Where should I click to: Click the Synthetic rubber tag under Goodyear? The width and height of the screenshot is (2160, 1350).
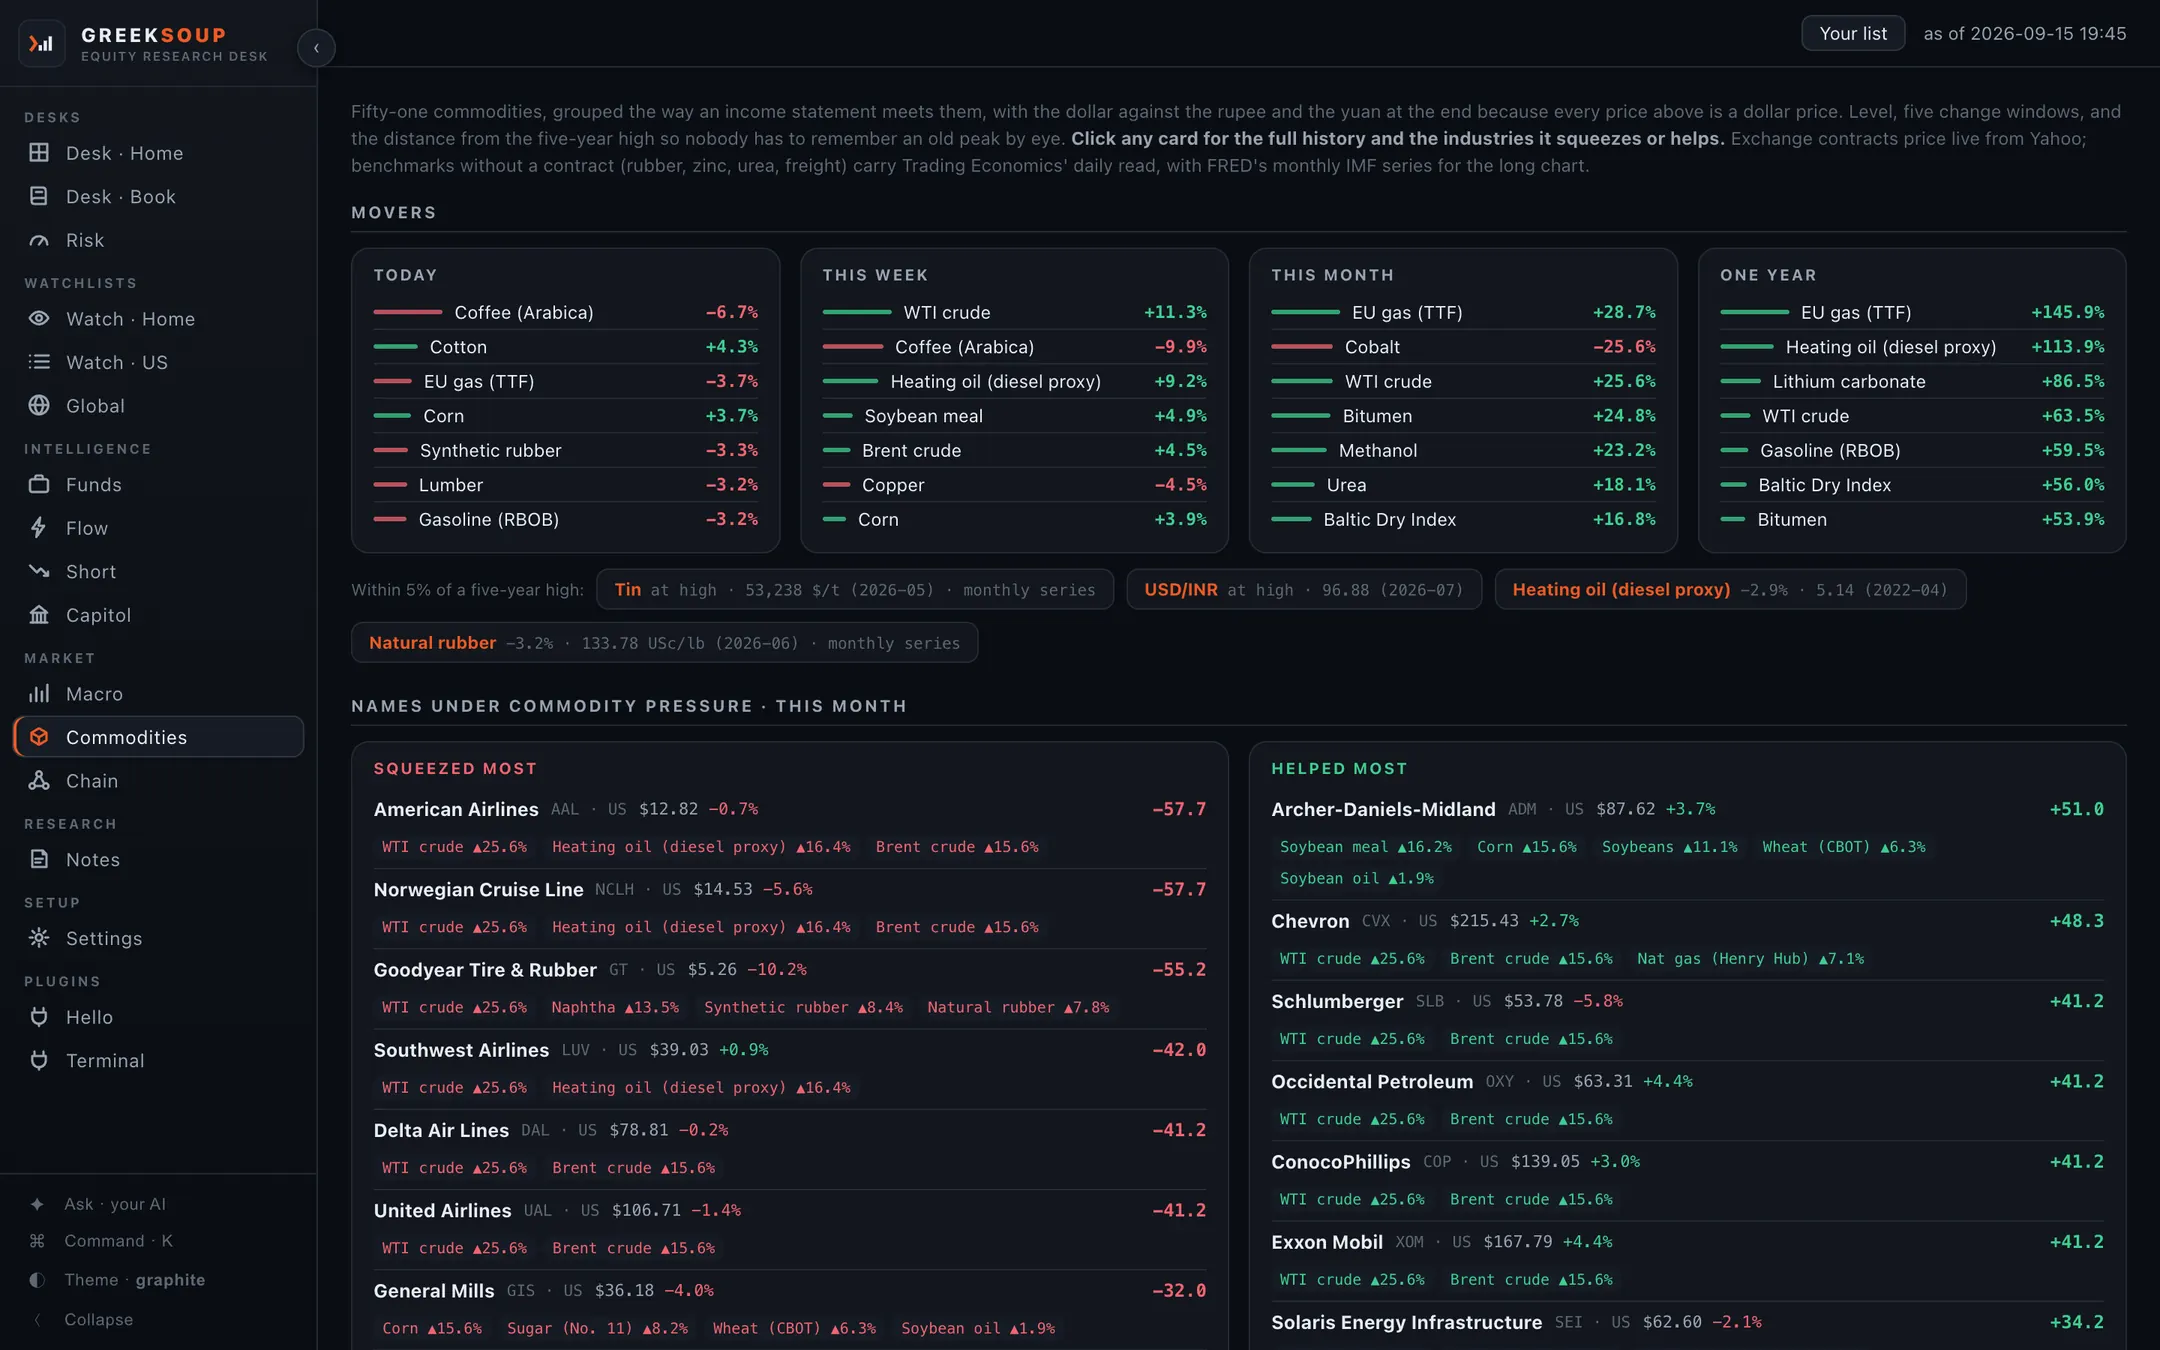pos(803,1008)
